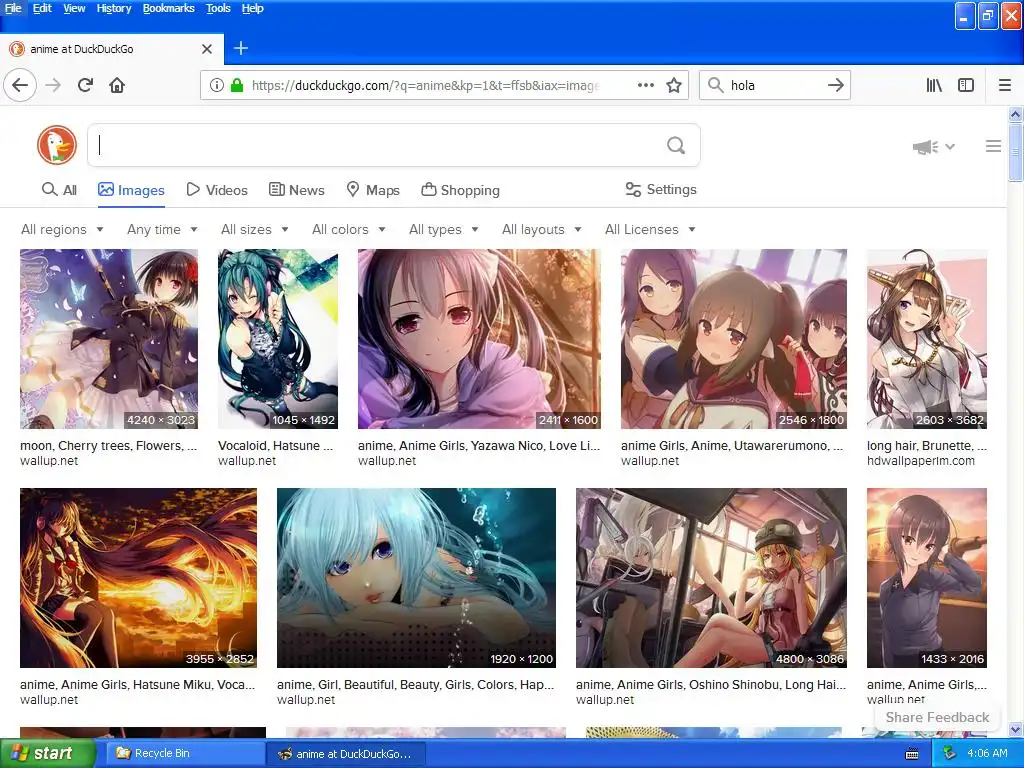Submit search bar query with arrow
The width and height of the screenshot is (1024, 768).
tap(835, 85)
